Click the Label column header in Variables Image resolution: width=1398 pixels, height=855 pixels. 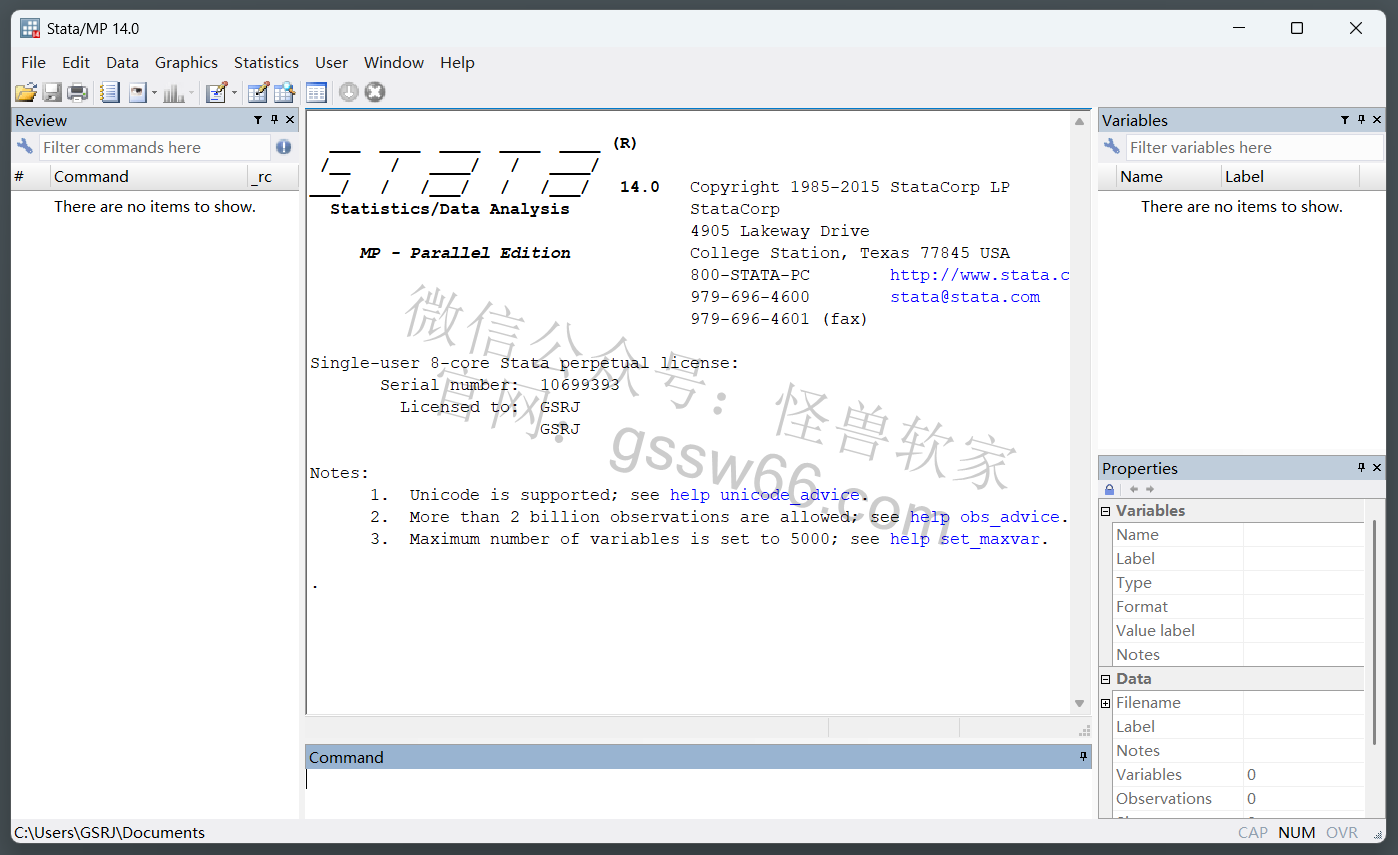coord(1291,176)
